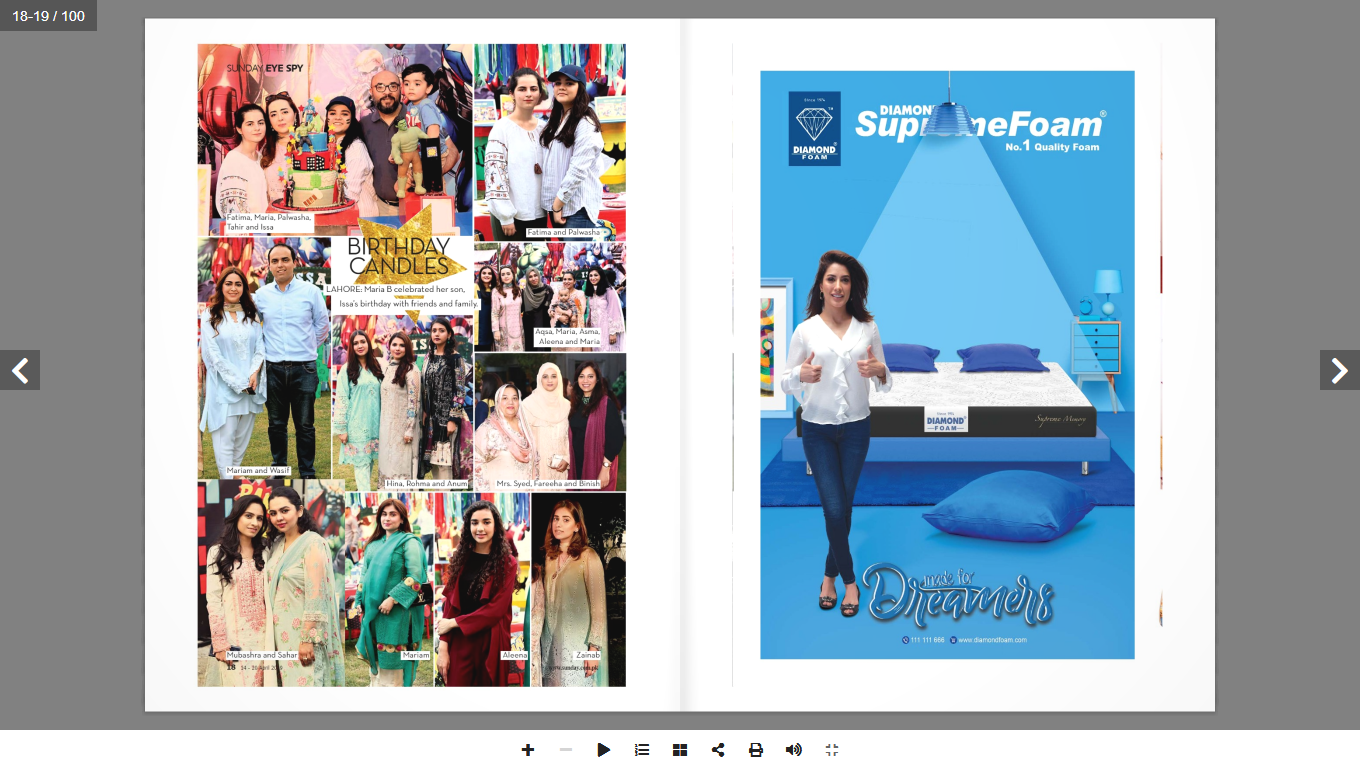Zoom in with the plus icon
This screenshot has width=1360, height=768.
click(528, 750)
